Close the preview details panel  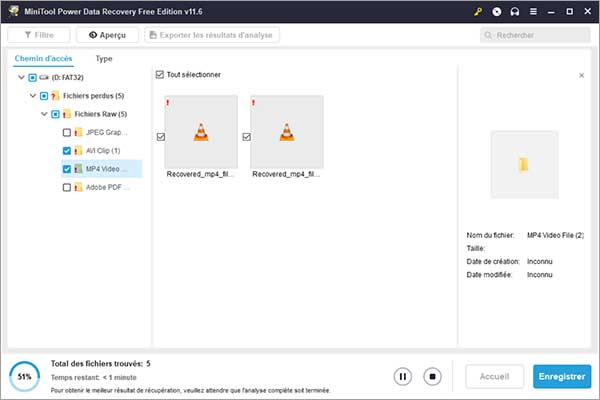coord(582,76)
